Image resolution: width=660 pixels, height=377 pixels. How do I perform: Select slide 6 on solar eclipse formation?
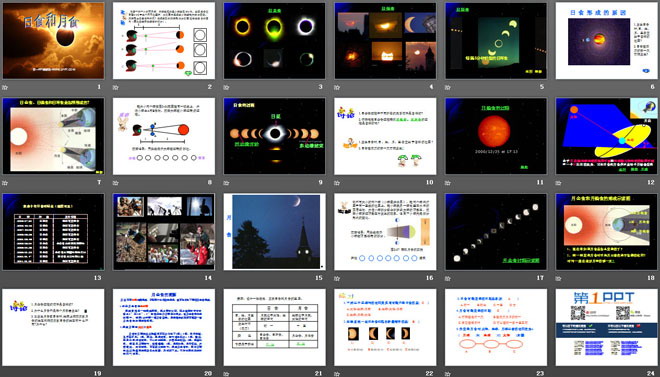pos(607,41)
